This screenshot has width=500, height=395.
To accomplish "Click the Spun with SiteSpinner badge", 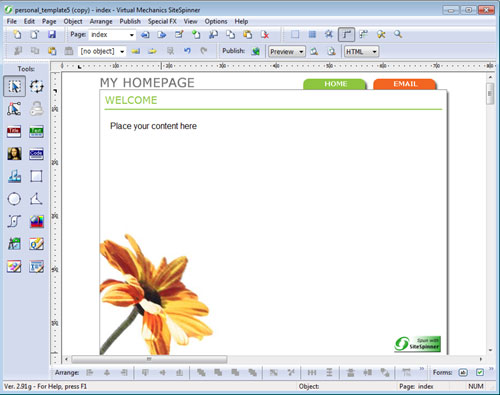I will tap(417, 344).
